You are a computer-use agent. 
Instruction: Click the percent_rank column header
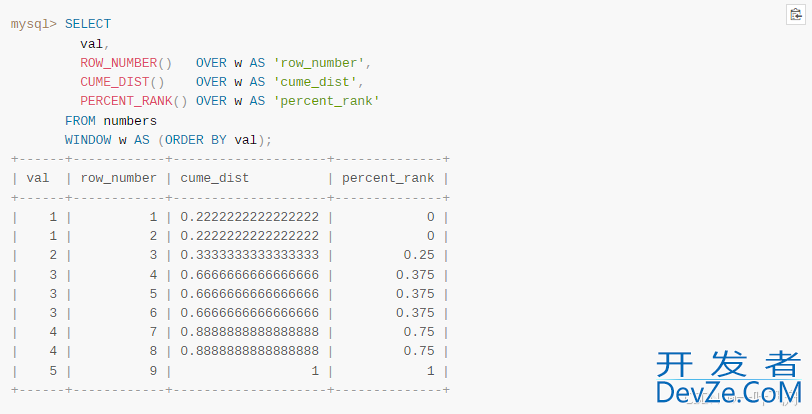[388, 178]
